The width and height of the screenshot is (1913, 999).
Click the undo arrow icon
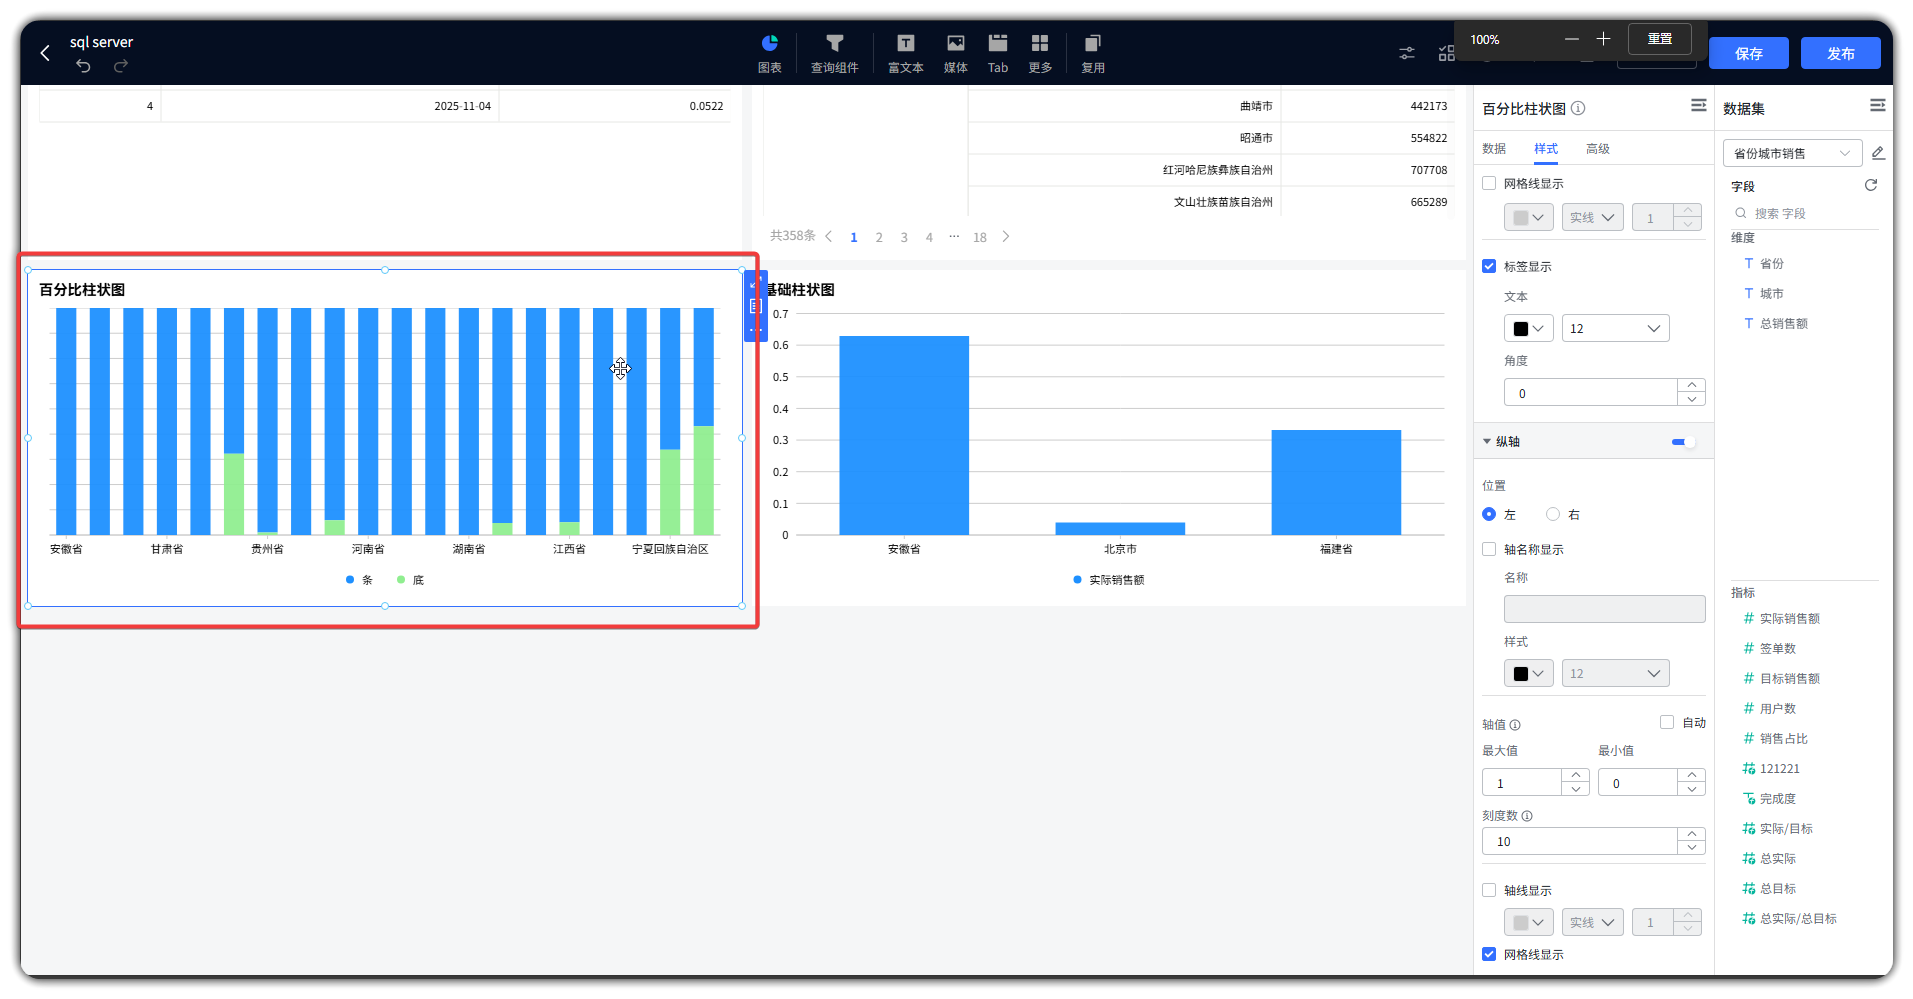(83, 66)
